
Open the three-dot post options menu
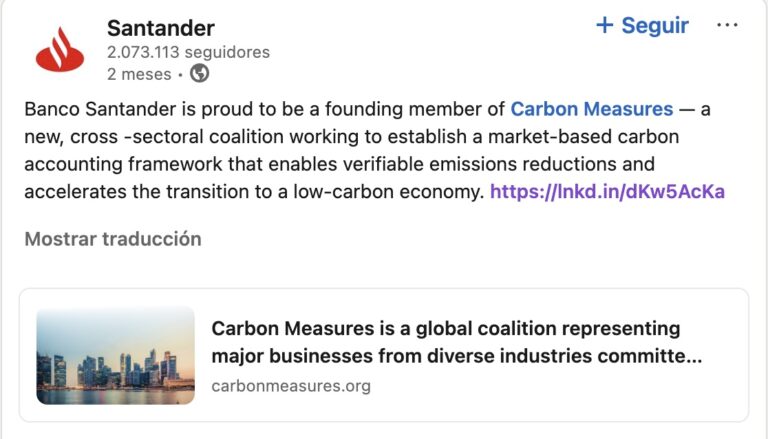(727, 26)
